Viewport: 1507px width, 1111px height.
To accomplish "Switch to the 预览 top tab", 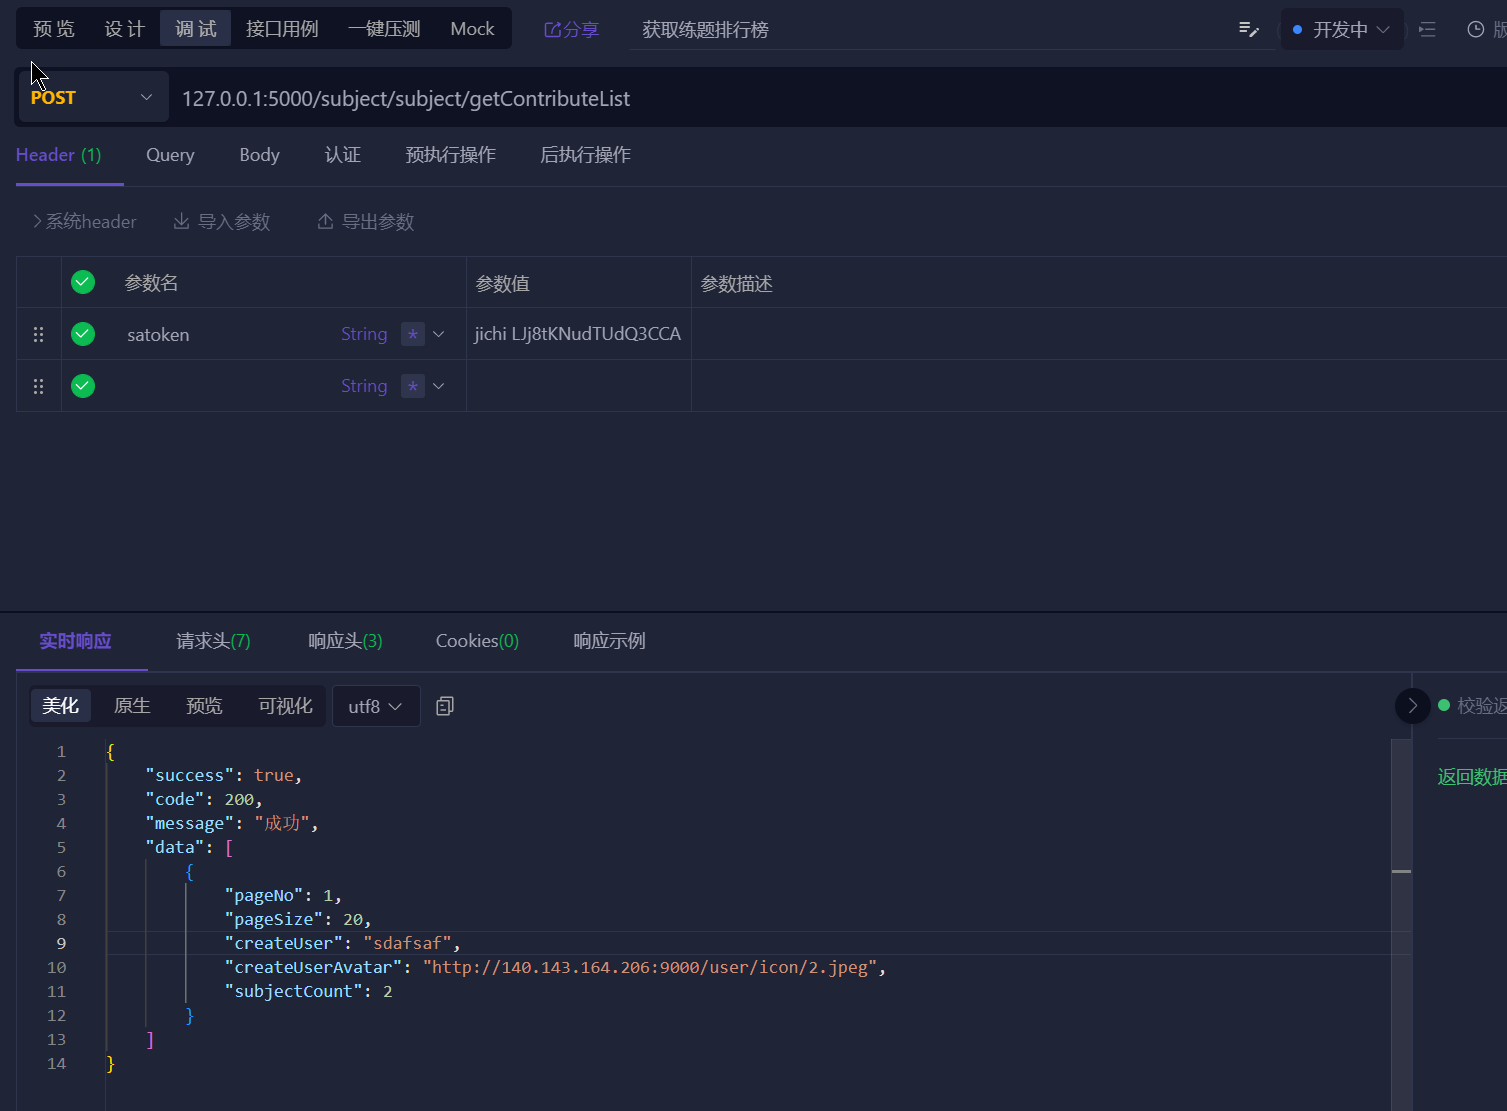I will point(54,29).
